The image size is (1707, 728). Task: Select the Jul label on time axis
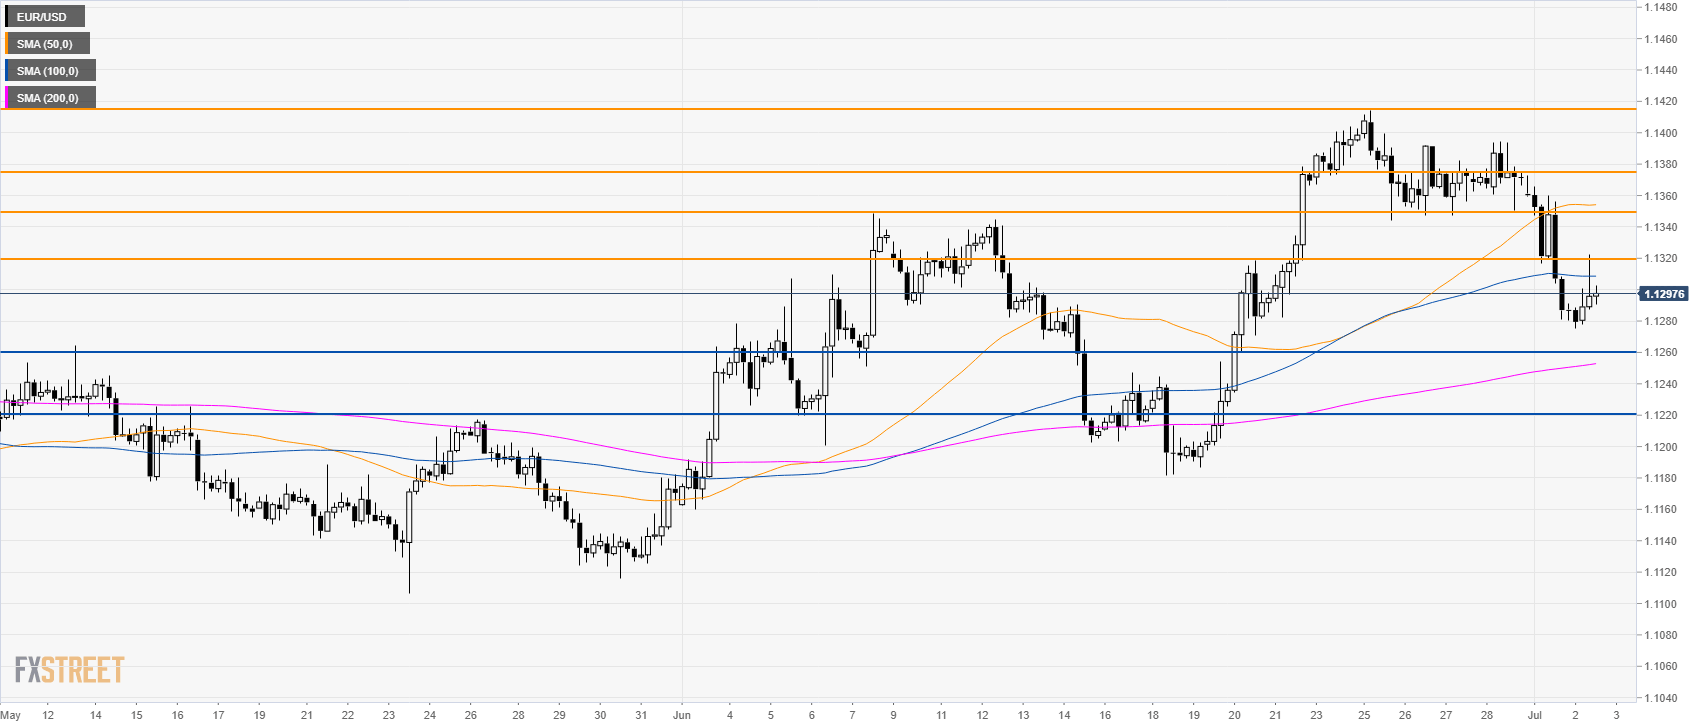[x=1534, y=715]
